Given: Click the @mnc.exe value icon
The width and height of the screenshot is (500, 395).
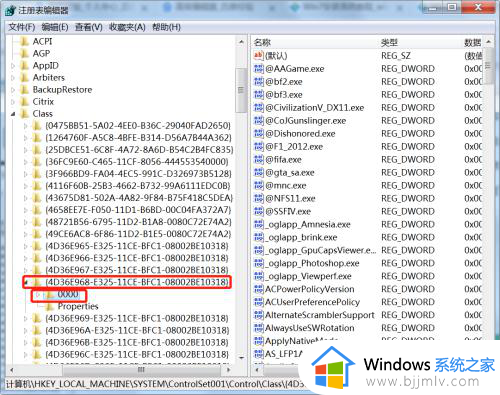Looking at the screenshot, I should 259,186.
